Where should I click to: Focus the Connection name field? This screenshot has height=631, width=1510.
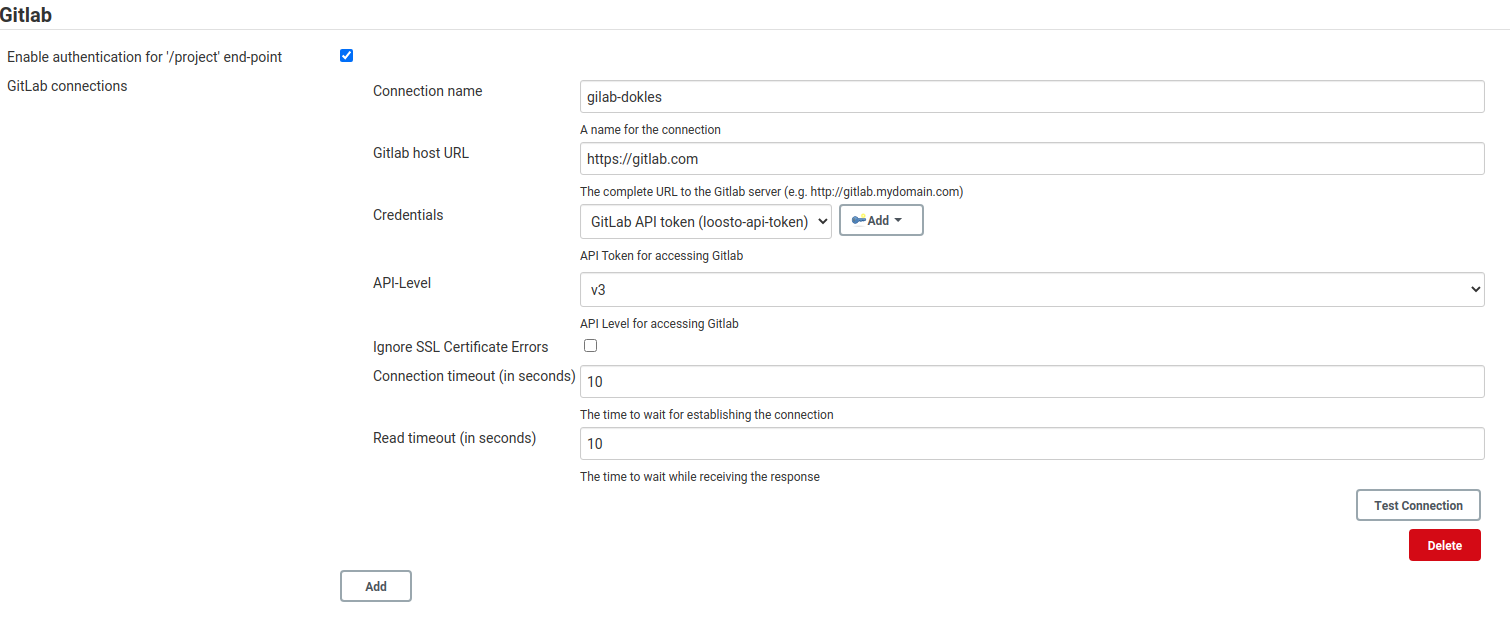point(1031,97)
